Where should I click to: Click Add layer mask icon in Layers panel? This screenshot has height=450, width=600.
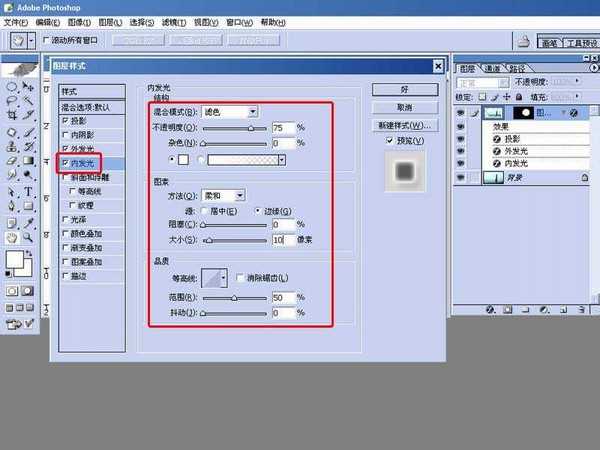507,309
